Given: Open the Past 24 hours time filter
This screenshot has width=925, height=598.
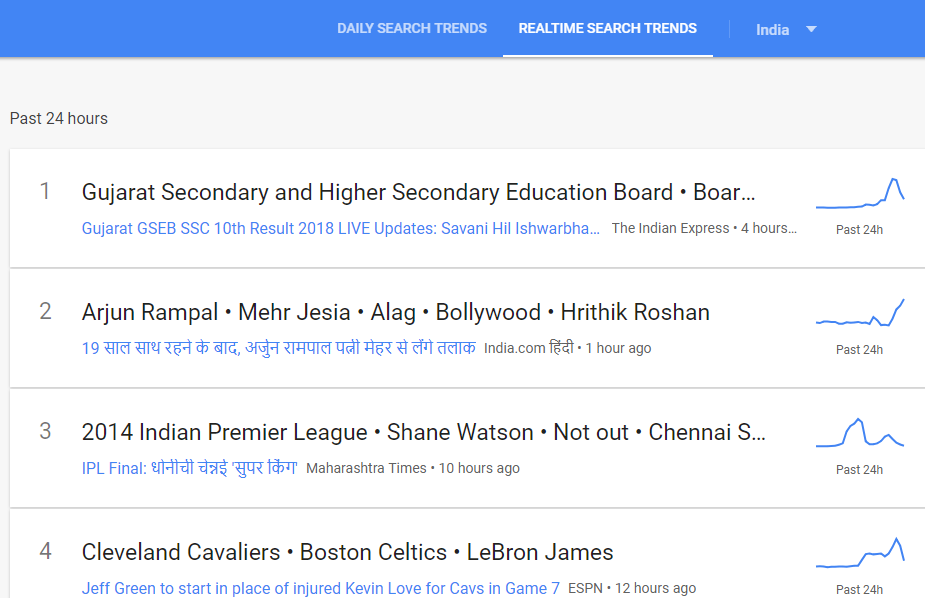Looking at the screenshot, I should click(58, 118).
